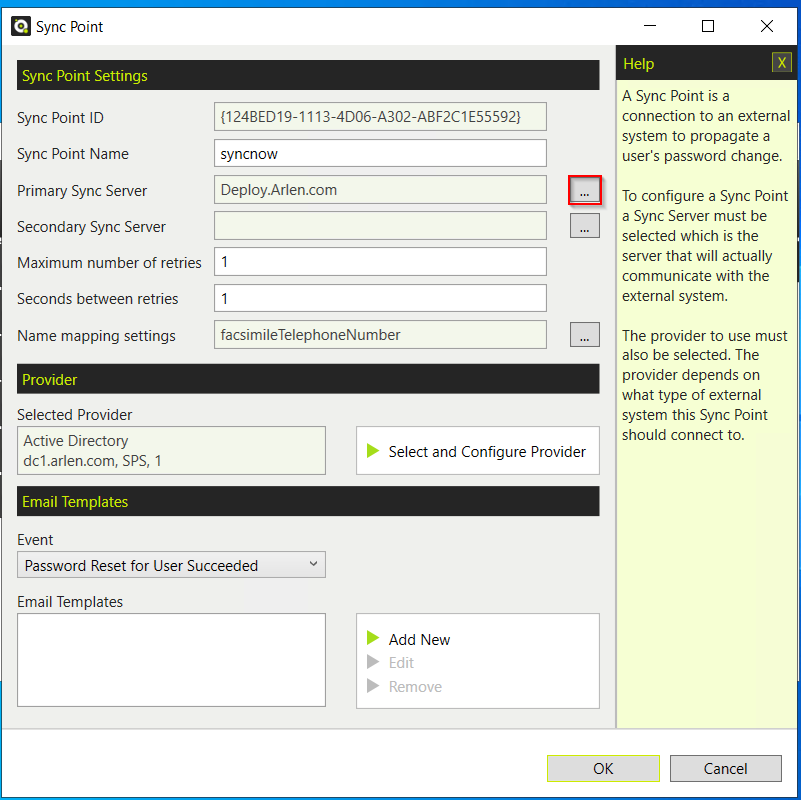This screenshot has height=800, width=801.
Task: Maximize the Sync Point window
Action: point(708,26)
